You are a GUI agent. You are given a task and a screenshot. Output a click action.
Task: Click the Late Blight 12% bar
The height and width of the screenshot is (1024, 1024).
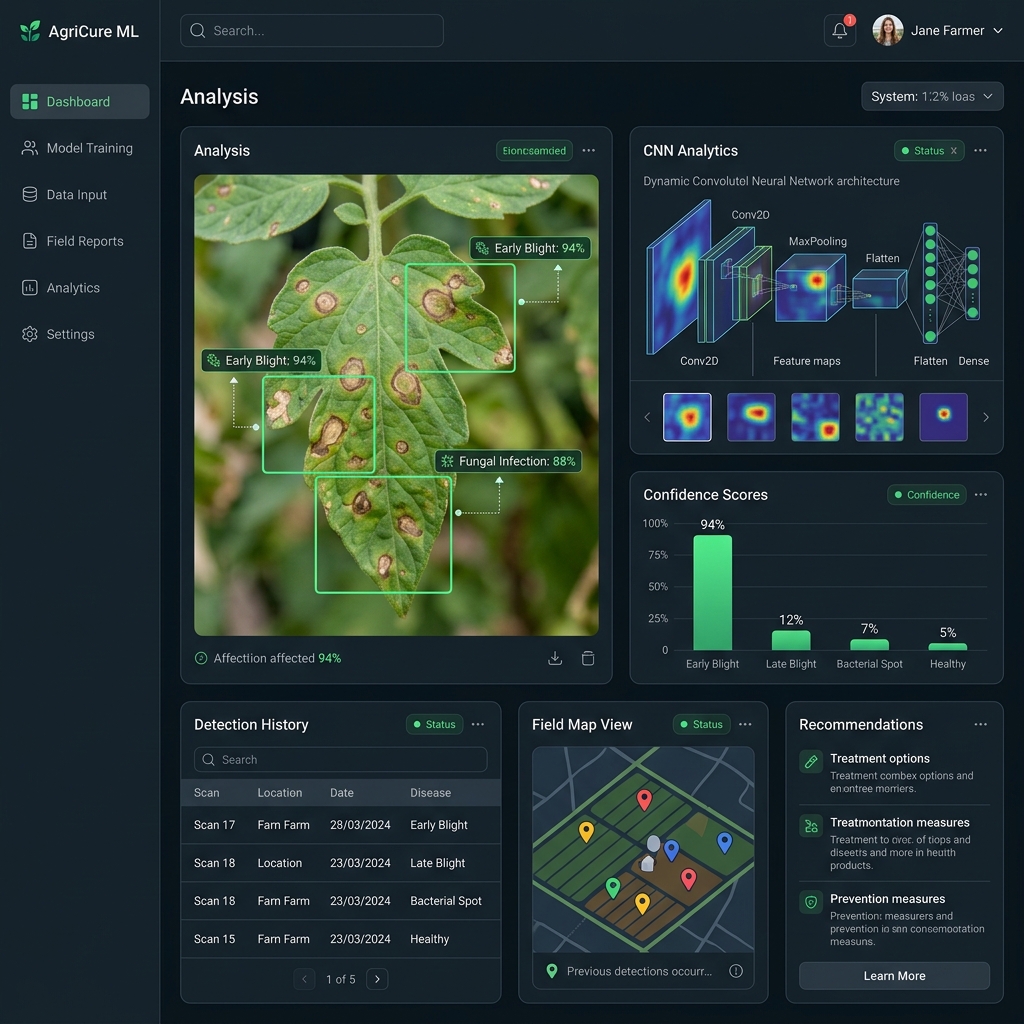[x=791, y=640]
